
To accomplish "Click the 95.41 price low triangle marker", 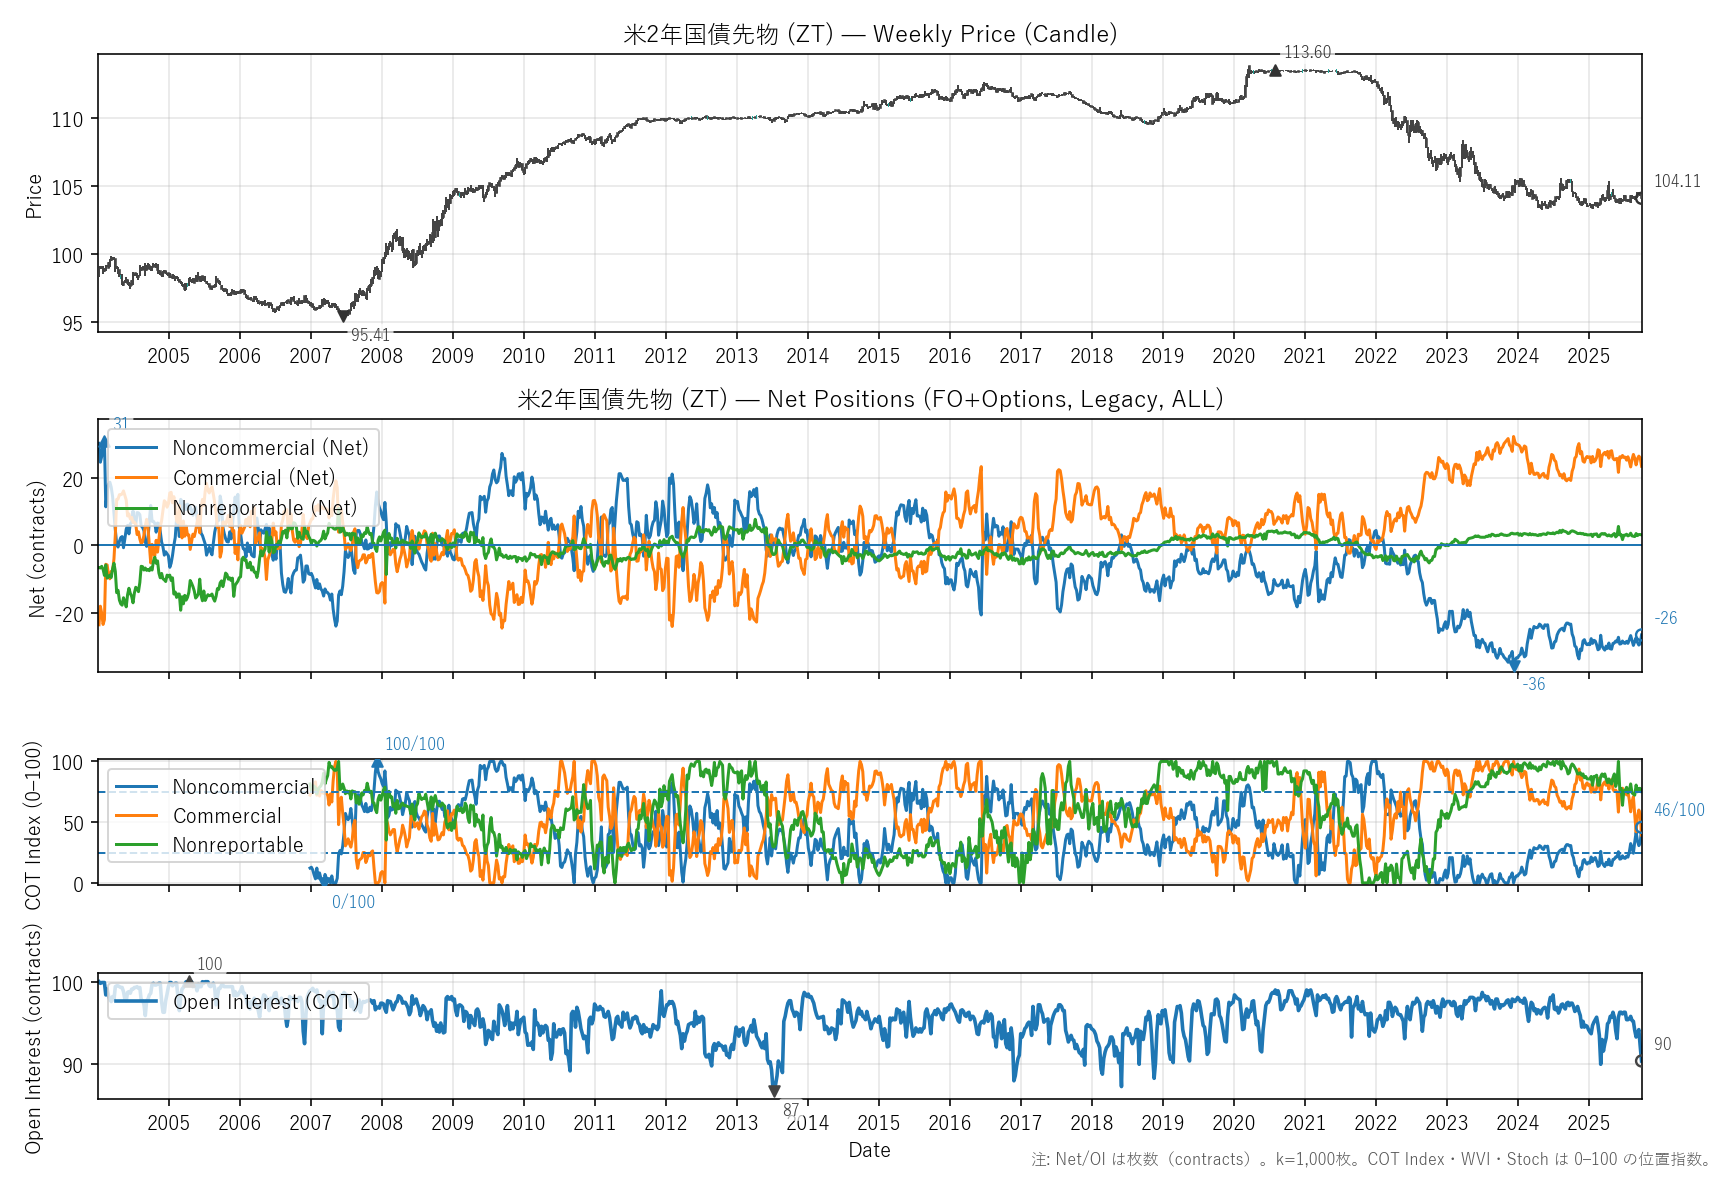I will click(344, 316).
